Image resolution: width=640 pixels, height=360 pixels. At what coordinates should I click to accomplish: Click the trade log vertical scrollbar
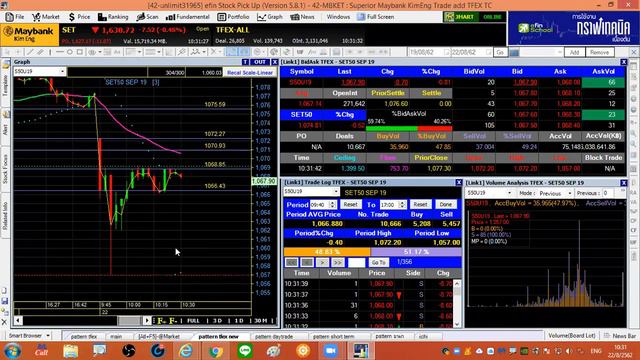click(457, 304)
